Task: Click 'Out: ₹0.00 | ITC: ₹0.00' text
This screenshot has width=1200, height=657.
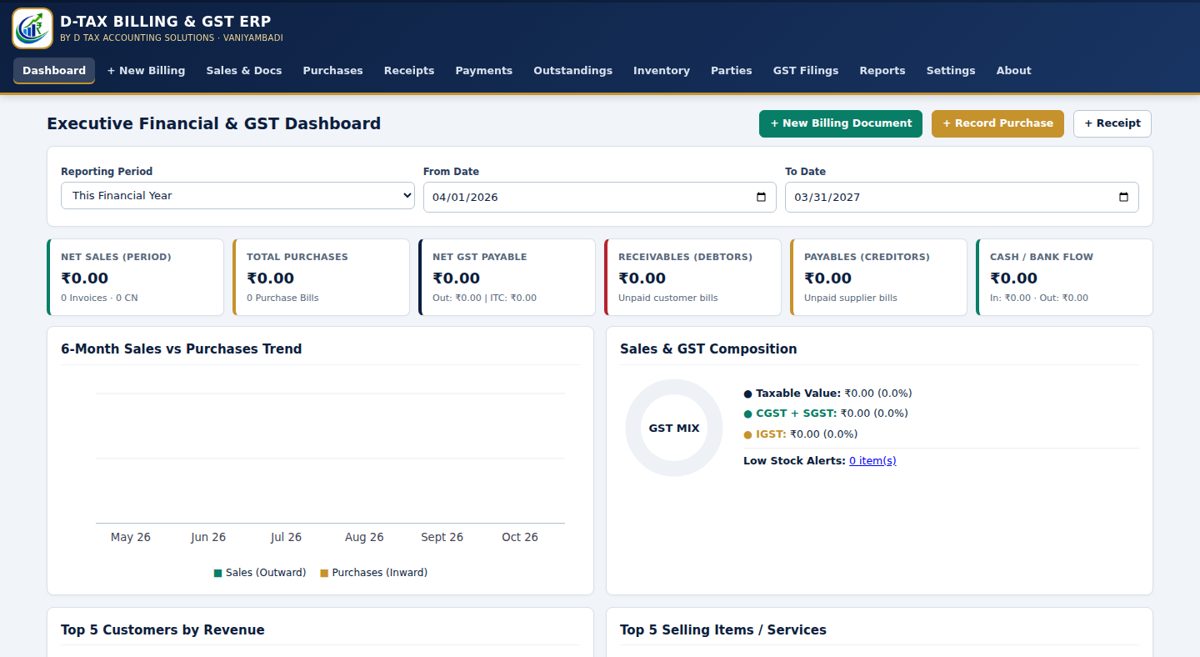Action: 485,298
